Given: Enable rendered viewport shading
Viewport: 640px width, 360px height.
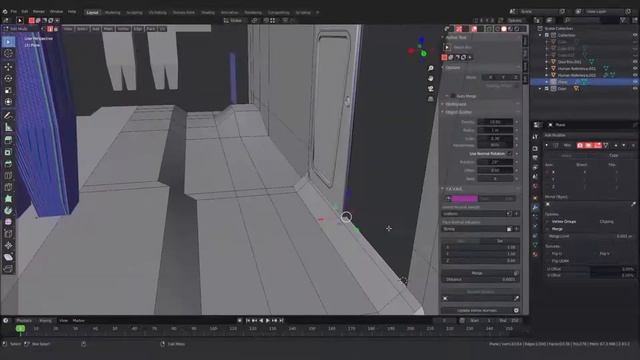Looking at the screenshot, I should point(517,29).
